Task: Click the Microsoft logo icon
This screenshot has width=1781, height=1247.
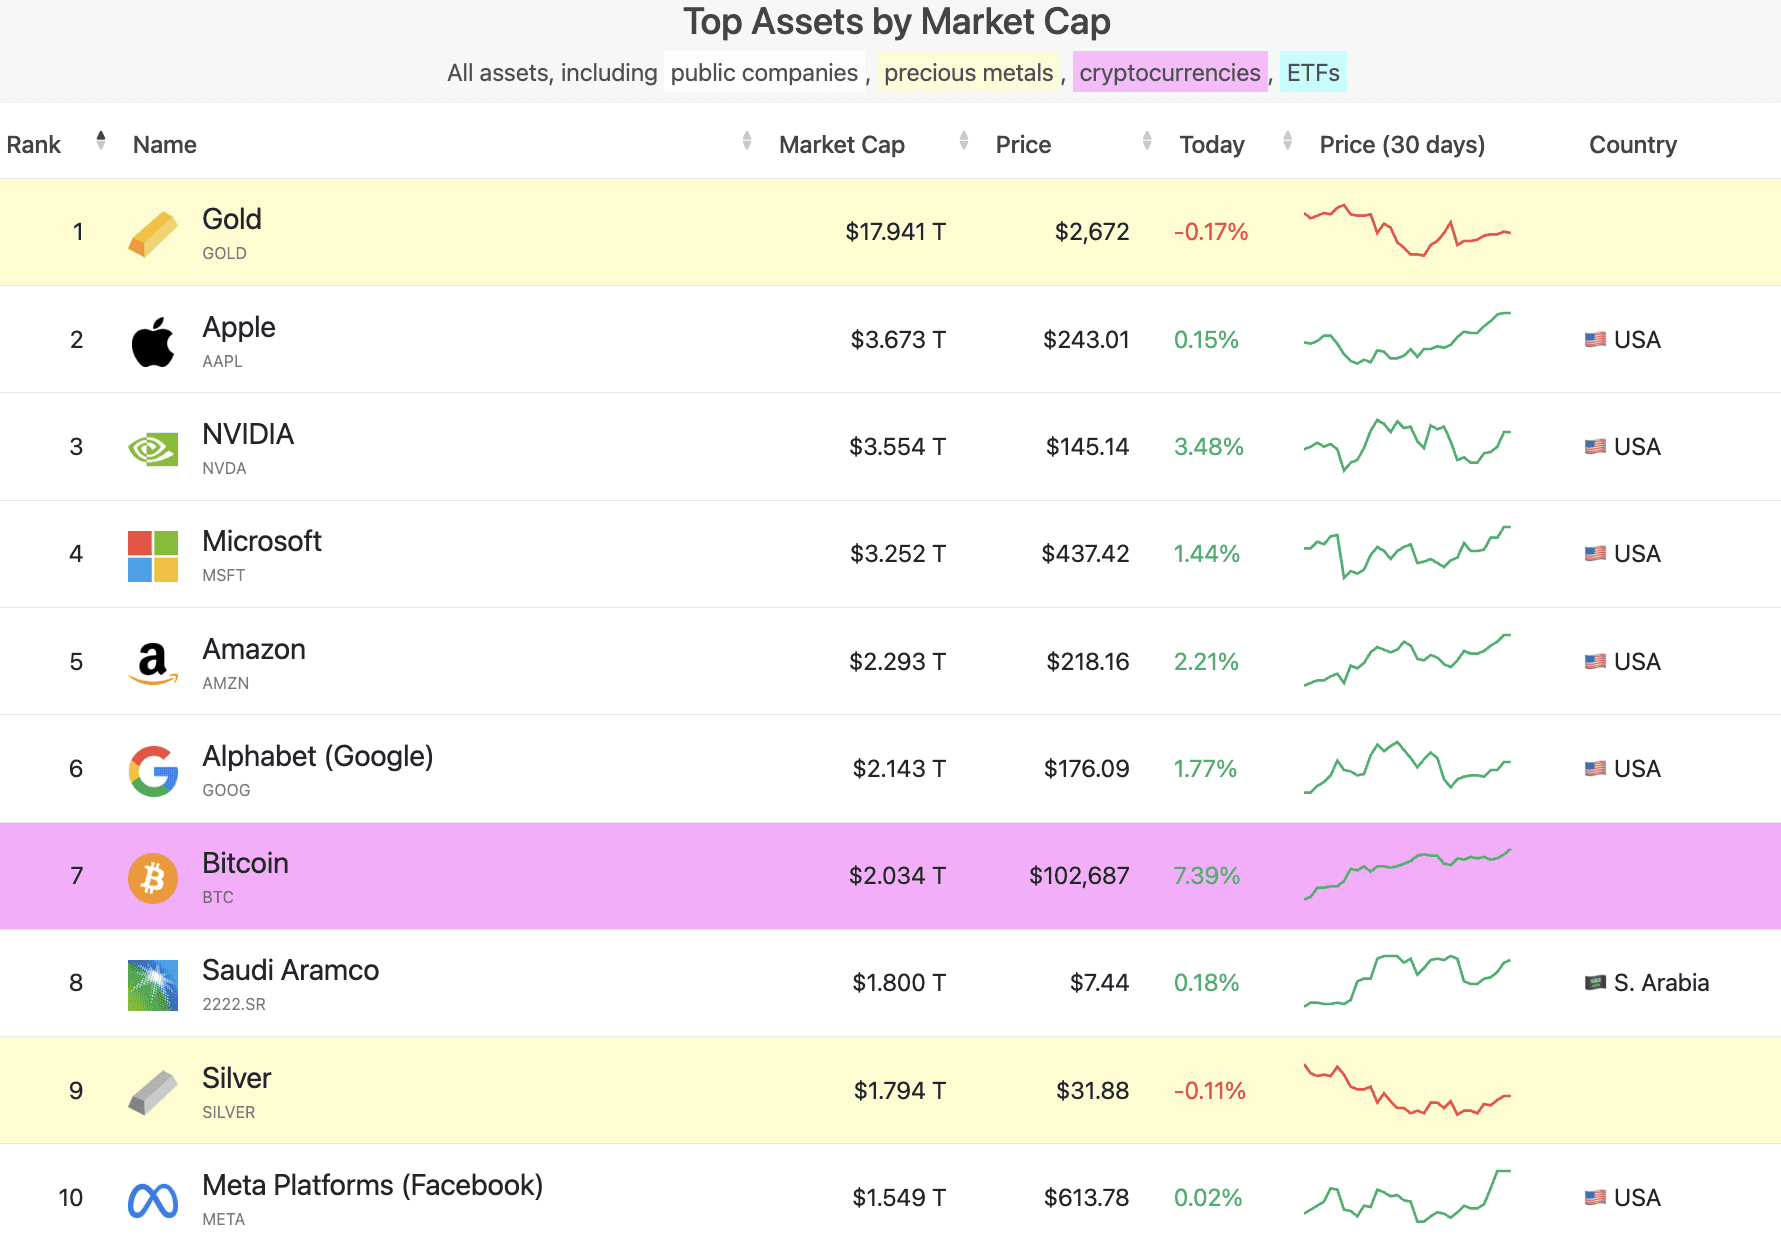Action: click(x=153, y=556)
